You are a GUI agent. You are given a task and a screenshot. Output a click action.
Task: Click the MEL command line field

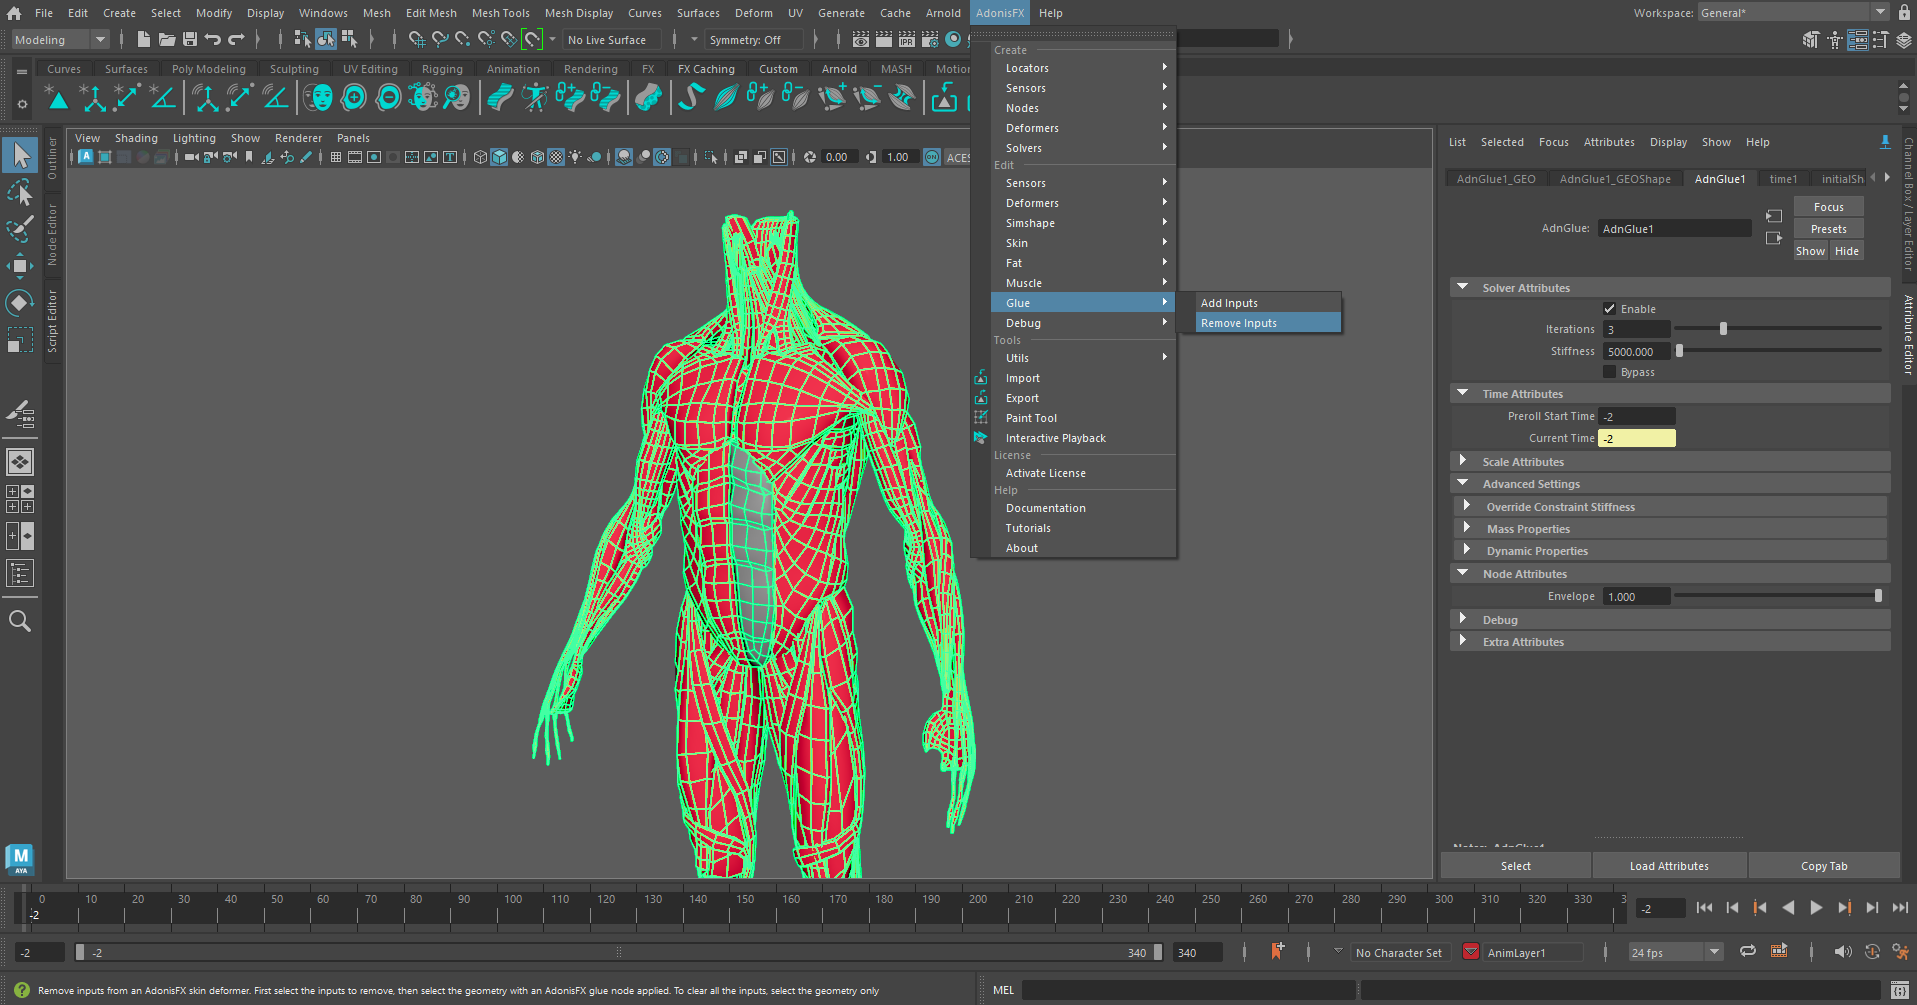[x=1187, y=990]
